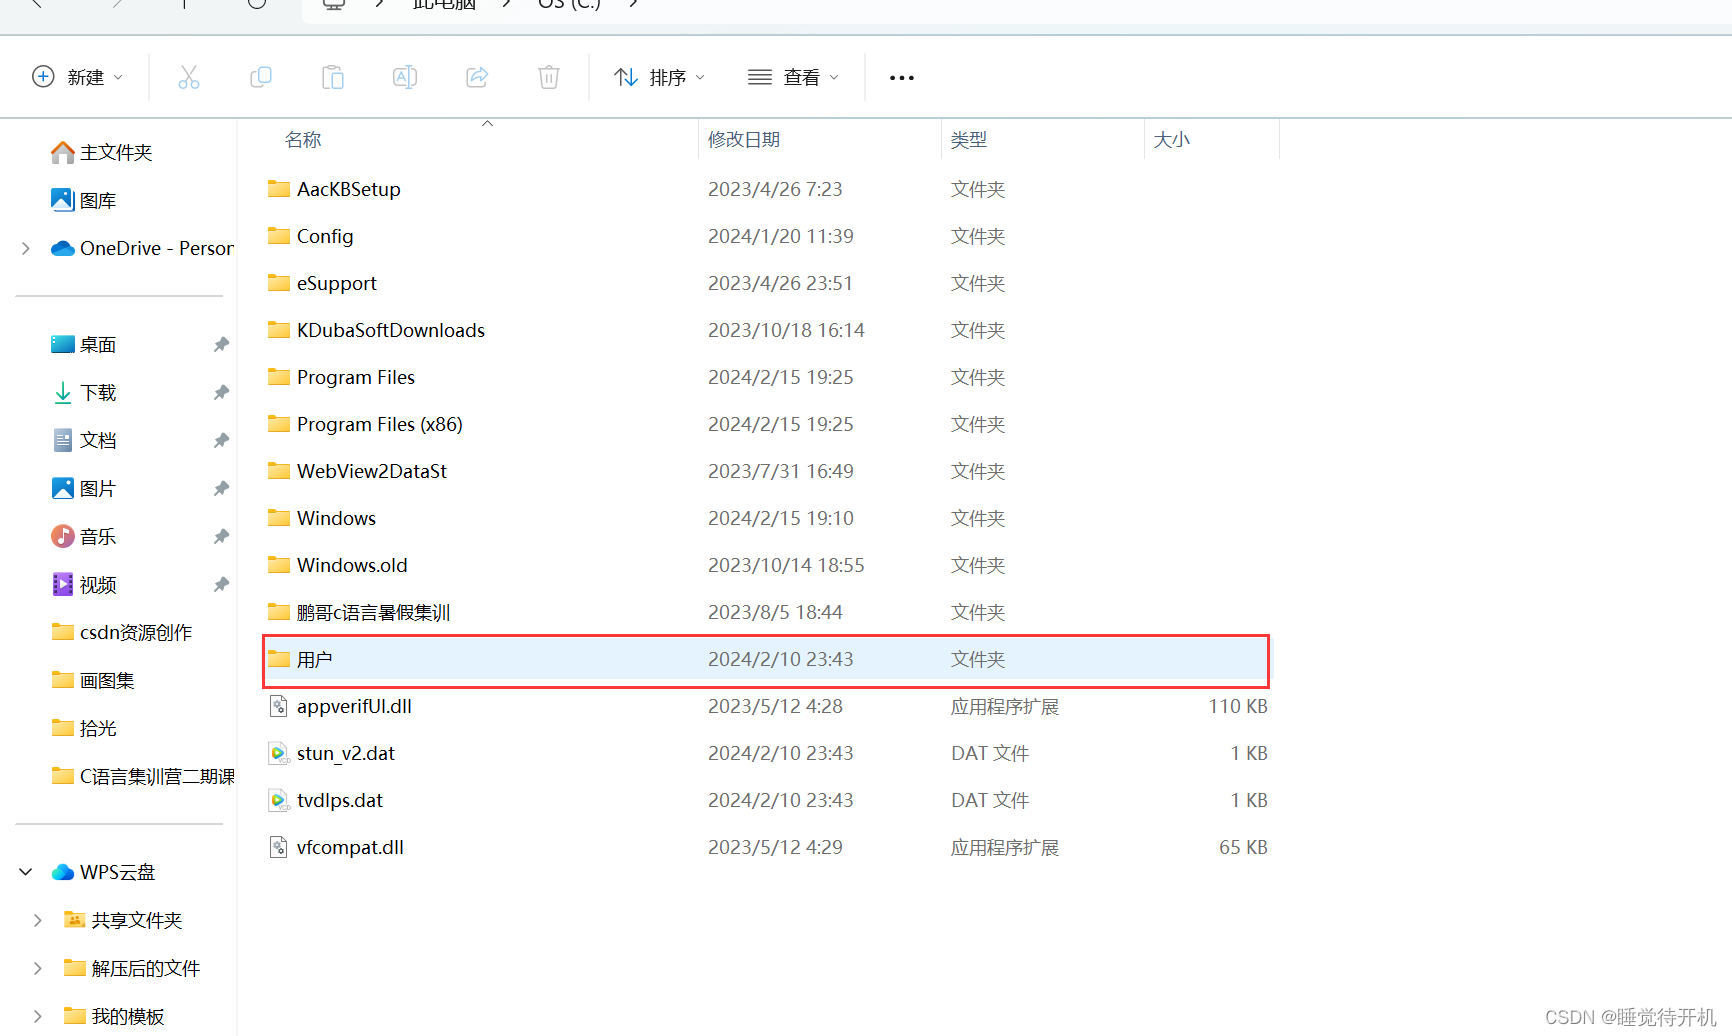Select 图库 gallery icon in sidebar
This screenshot has width=1732, height=1036.
point(63,200)
